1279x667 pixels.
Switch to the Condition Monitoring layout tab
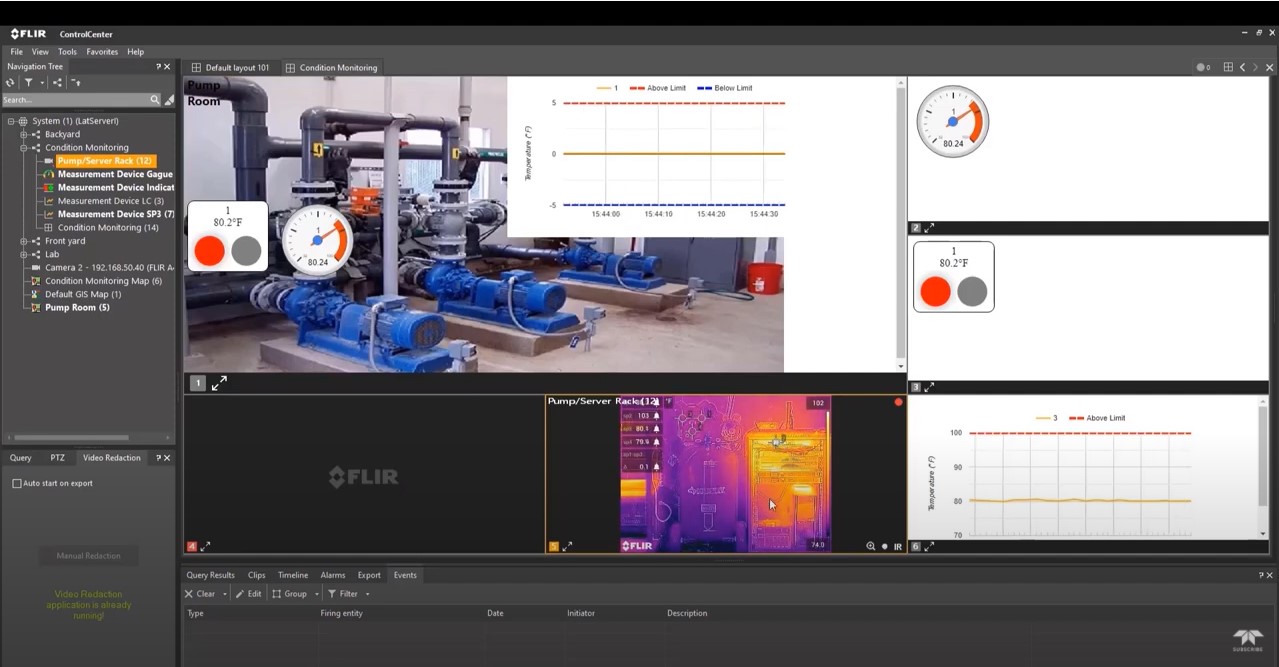point(331,68)
